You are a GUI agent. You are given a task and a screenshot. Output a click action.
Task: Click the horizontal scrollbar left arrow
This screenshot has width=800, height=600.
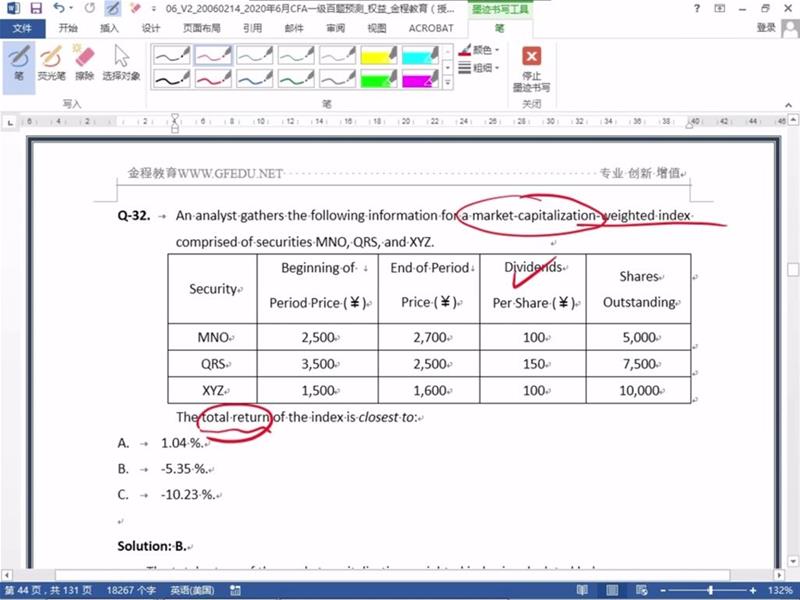click(x=6, y=574)
